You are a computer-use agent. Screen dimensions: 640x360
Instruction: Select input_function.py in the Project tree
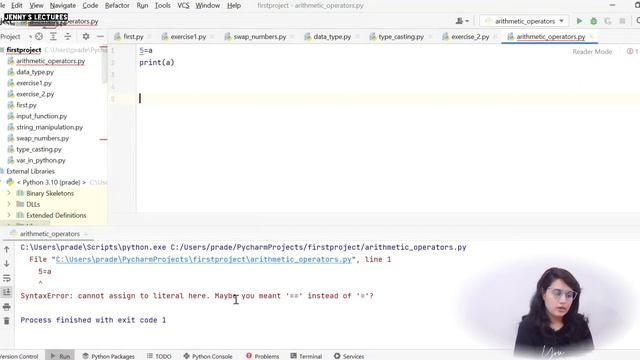tap(42, 116)
